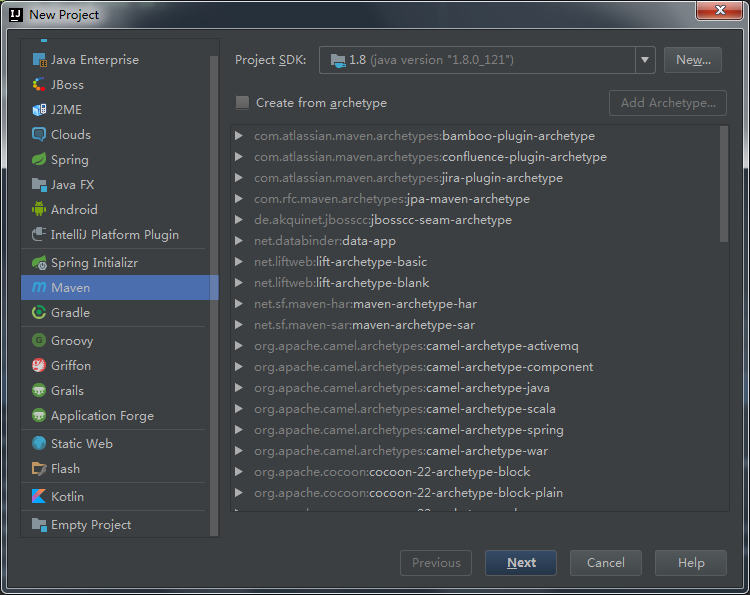The image size is (750, 595).
Task: Click the Java FX folder icon
Action: click(x=39, y=184)
